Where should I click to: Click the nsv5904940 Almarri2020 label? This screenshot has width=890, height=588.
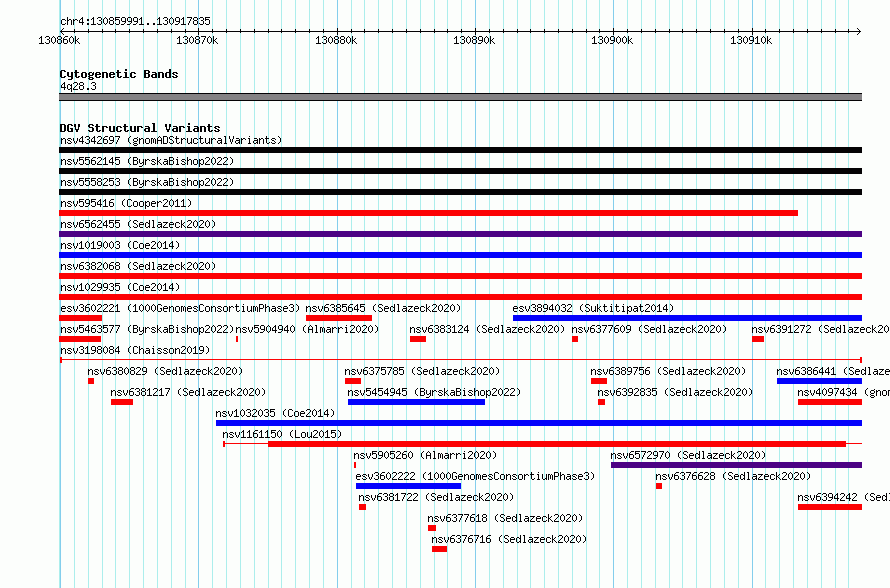tap(307, 329)
